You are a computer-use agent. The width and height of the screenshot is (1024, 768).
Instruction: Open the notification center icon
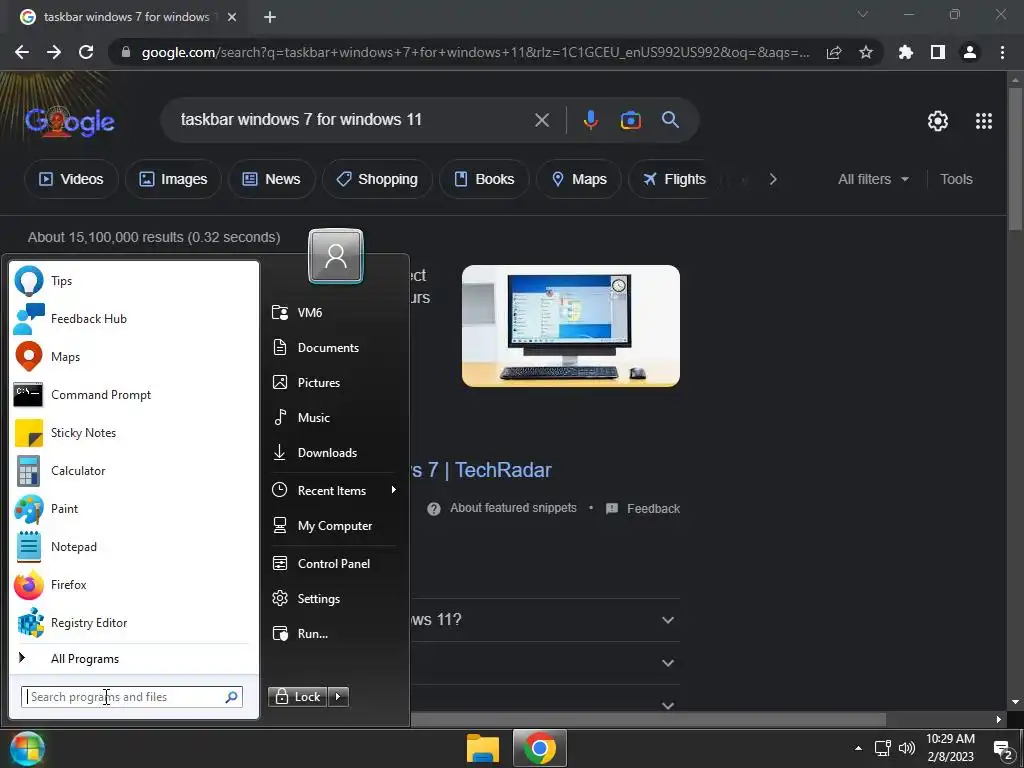point(1002,749)
